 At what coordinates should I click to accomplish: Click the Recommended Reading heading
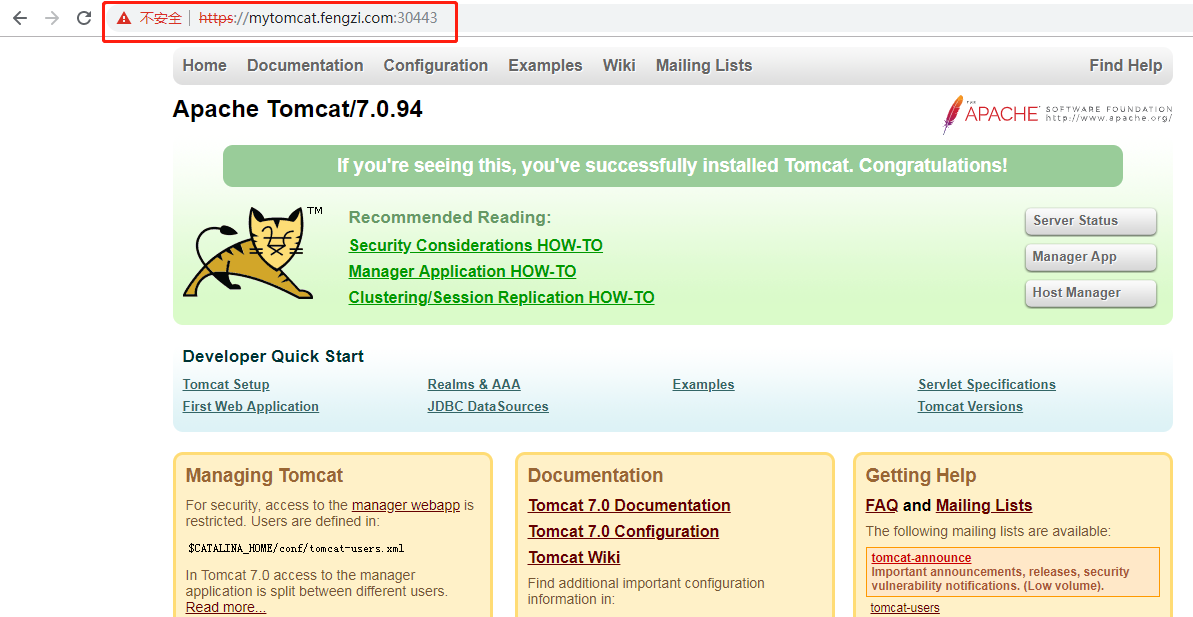pos(450,218)
